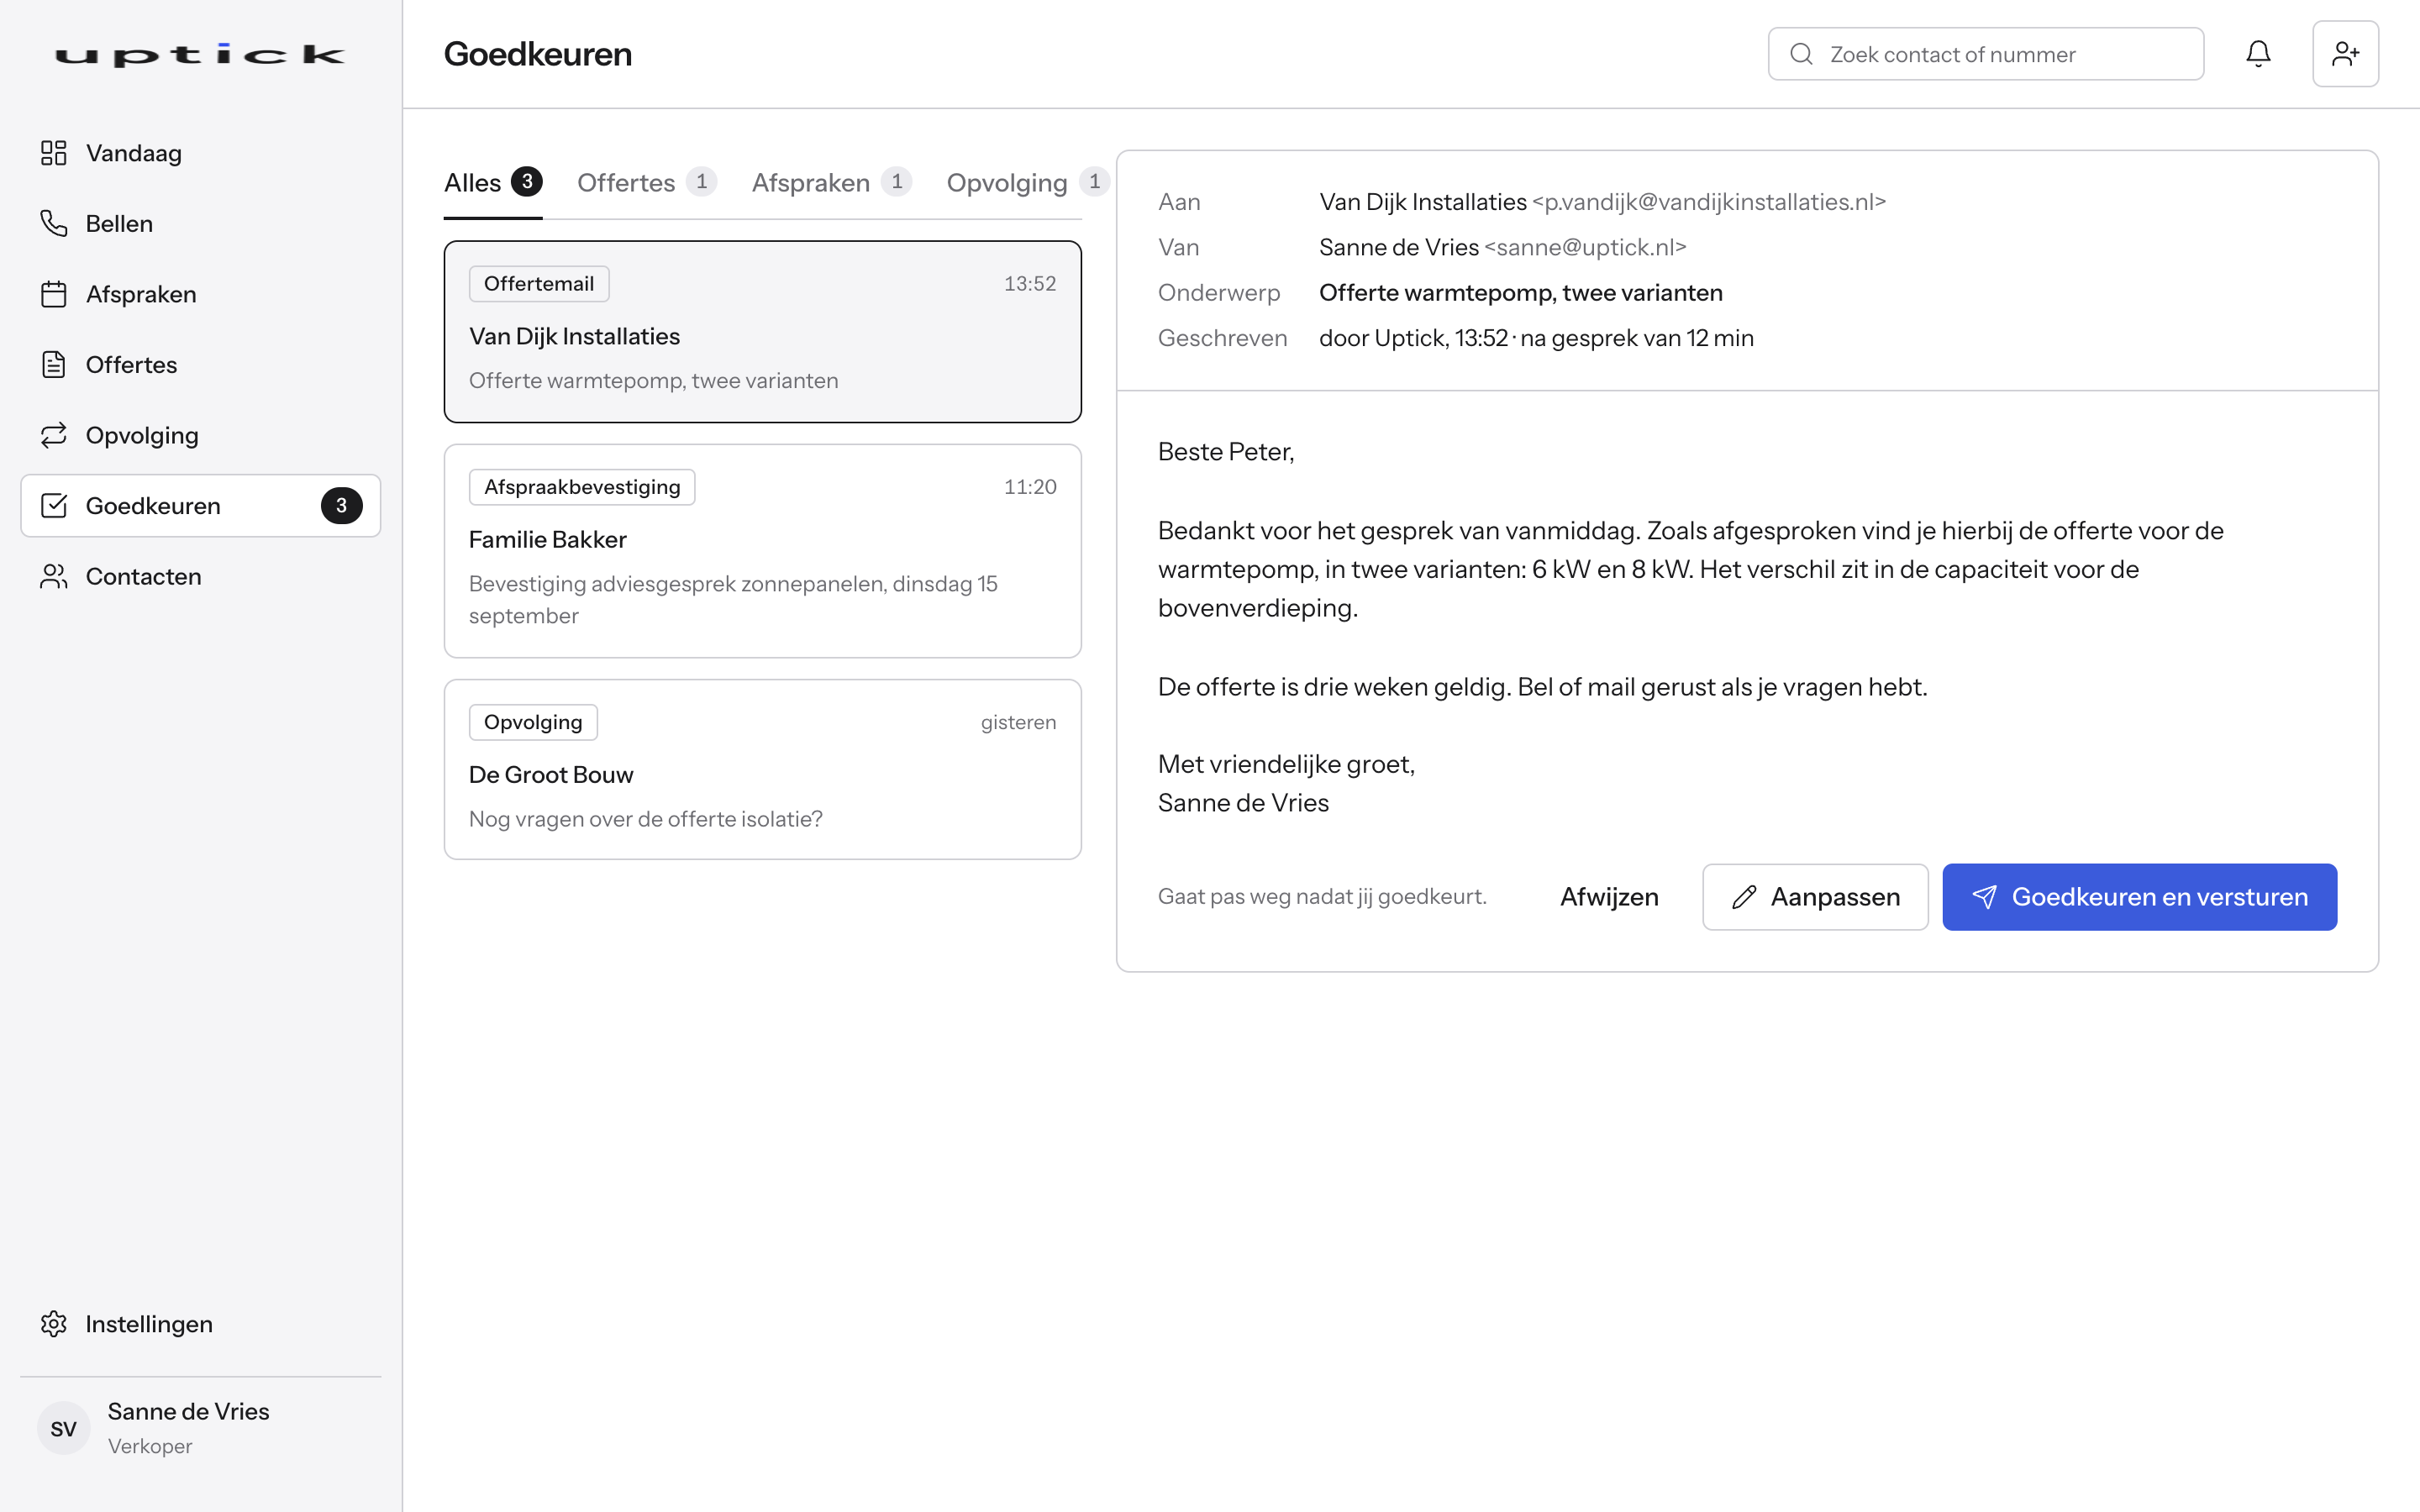Click the uptick logo
Viewport: 2420px width, 1512px height.
coord(200,55)
